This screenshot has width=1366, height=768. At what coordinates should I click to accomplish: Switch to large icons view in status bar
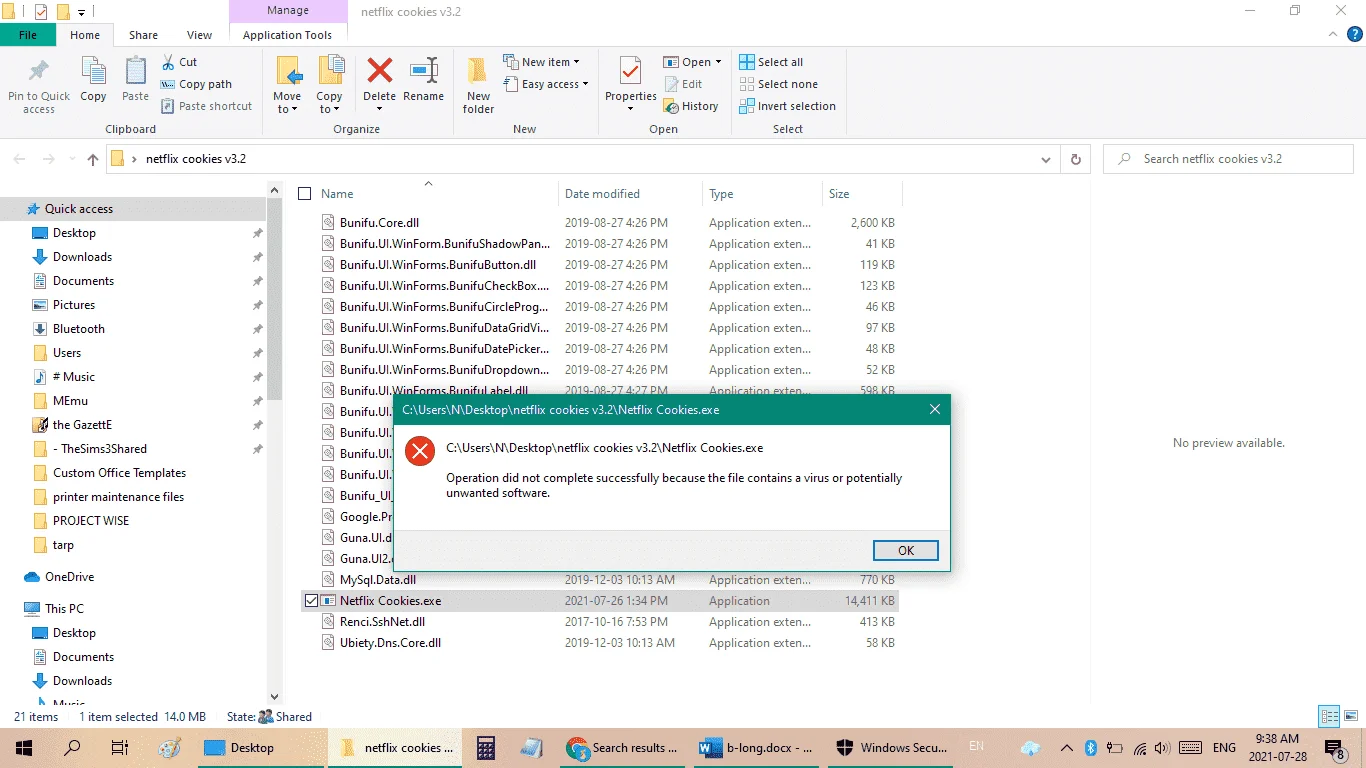(1352, 716)
